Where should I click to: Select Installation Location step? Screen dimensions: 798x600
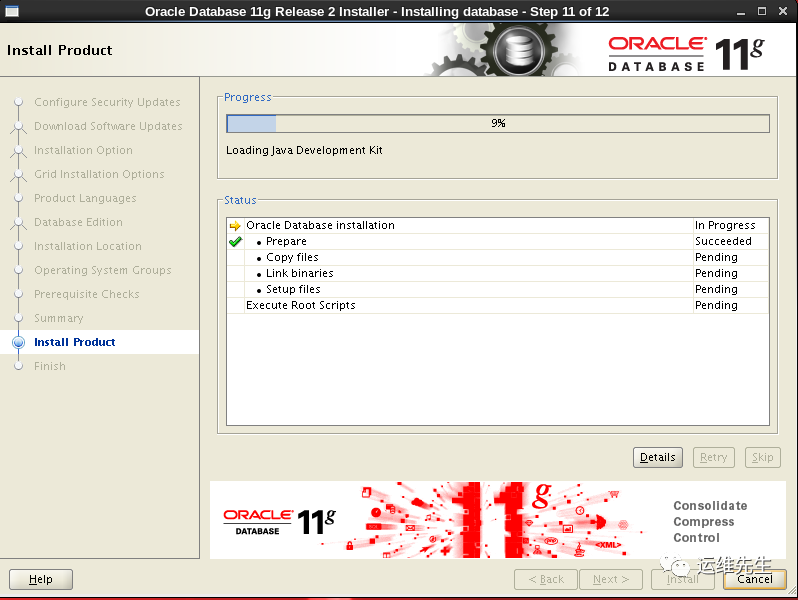point(88,246)
